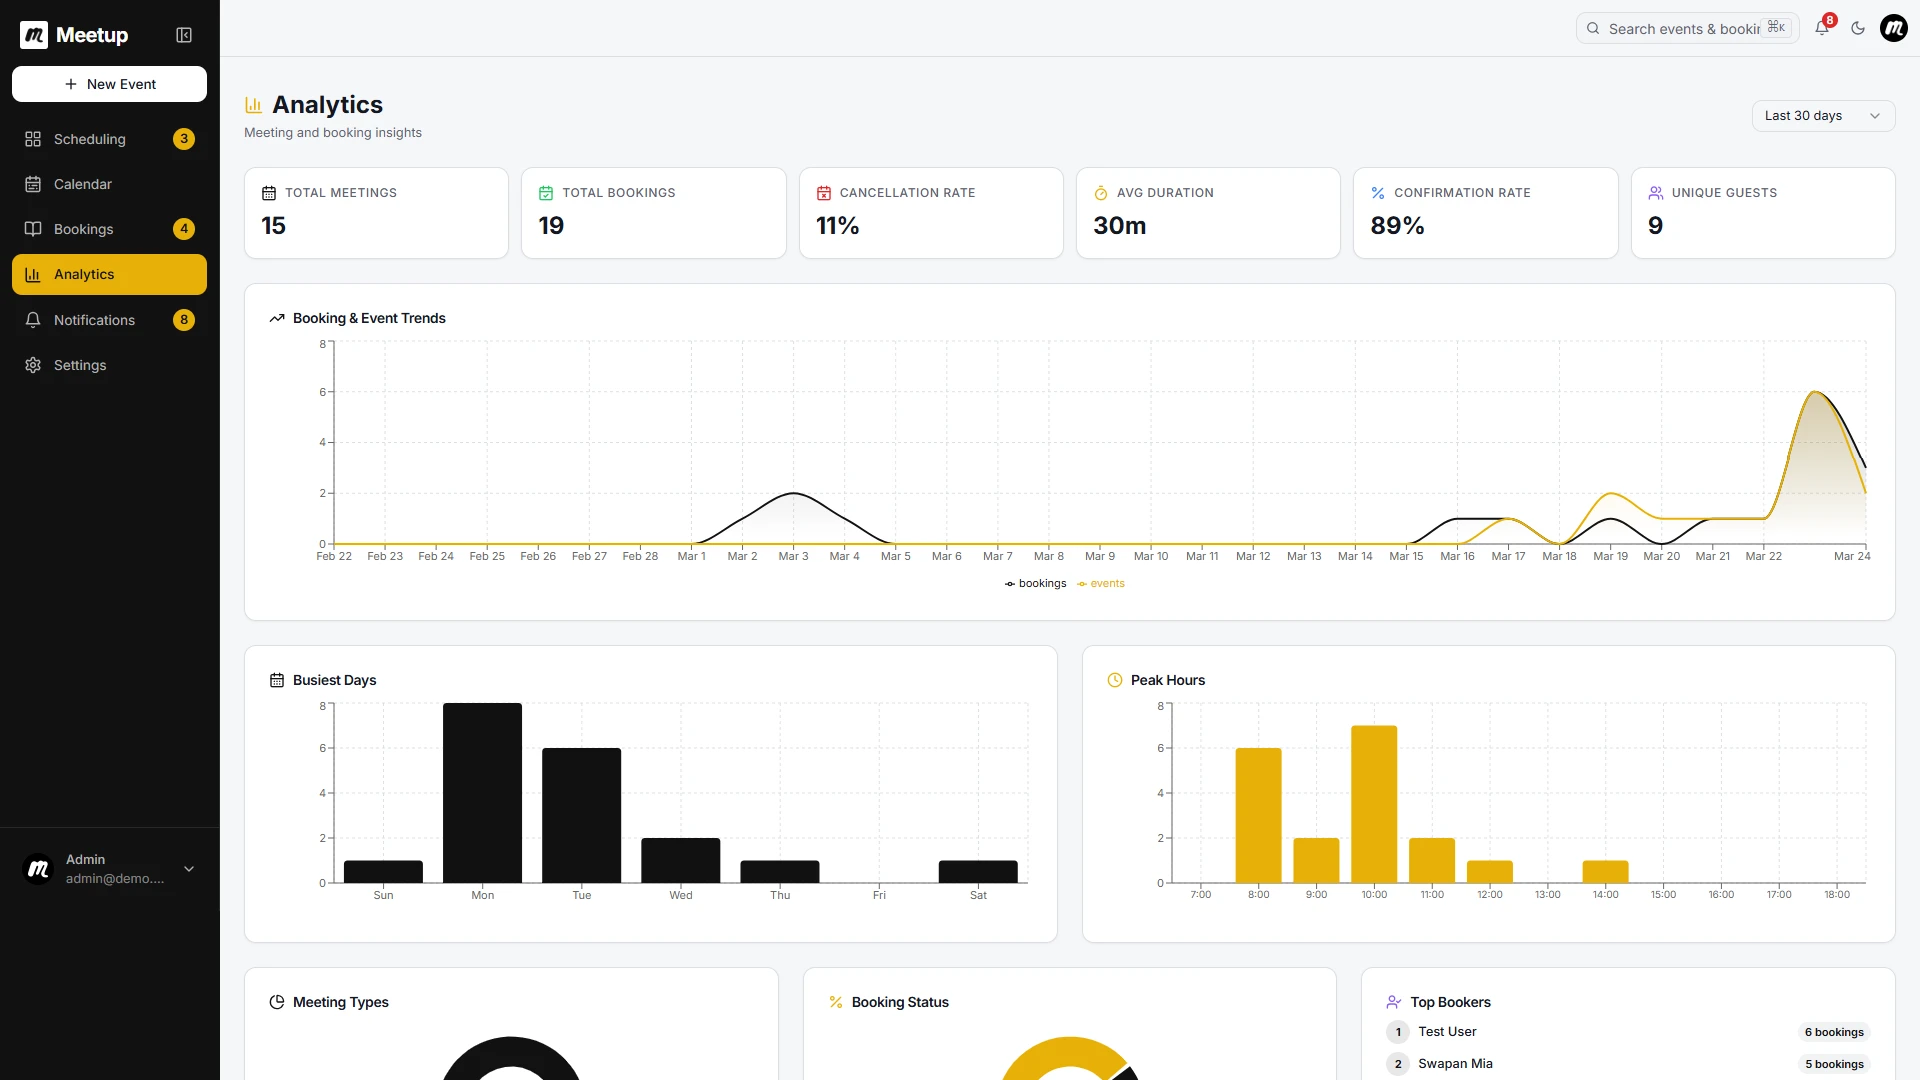Click the Analytics bar chart icon in sidebar
The height and width of the screenshot is (1080, 1920).
click(x=33, y=274)
